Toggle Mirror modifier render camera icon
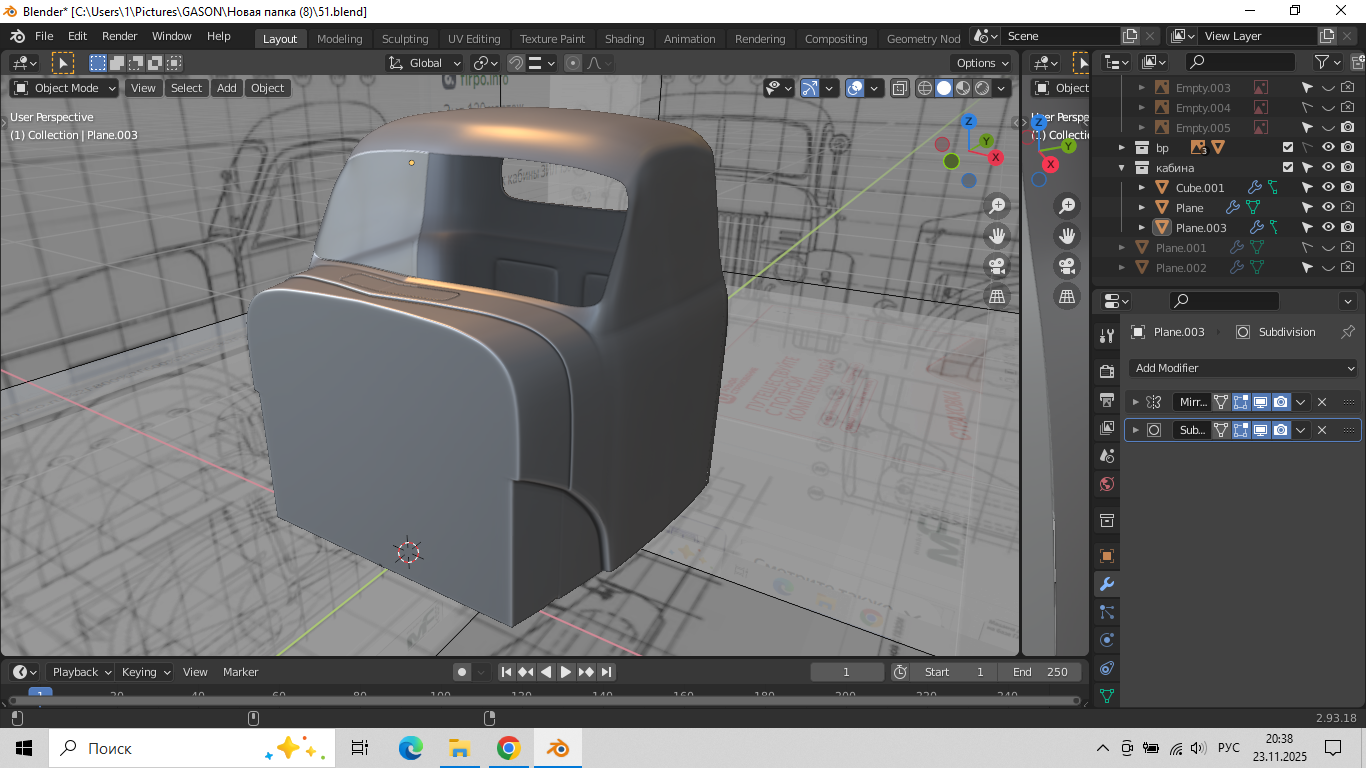The width and height of the screenshot is (1366, 768). pos(1280,402)
